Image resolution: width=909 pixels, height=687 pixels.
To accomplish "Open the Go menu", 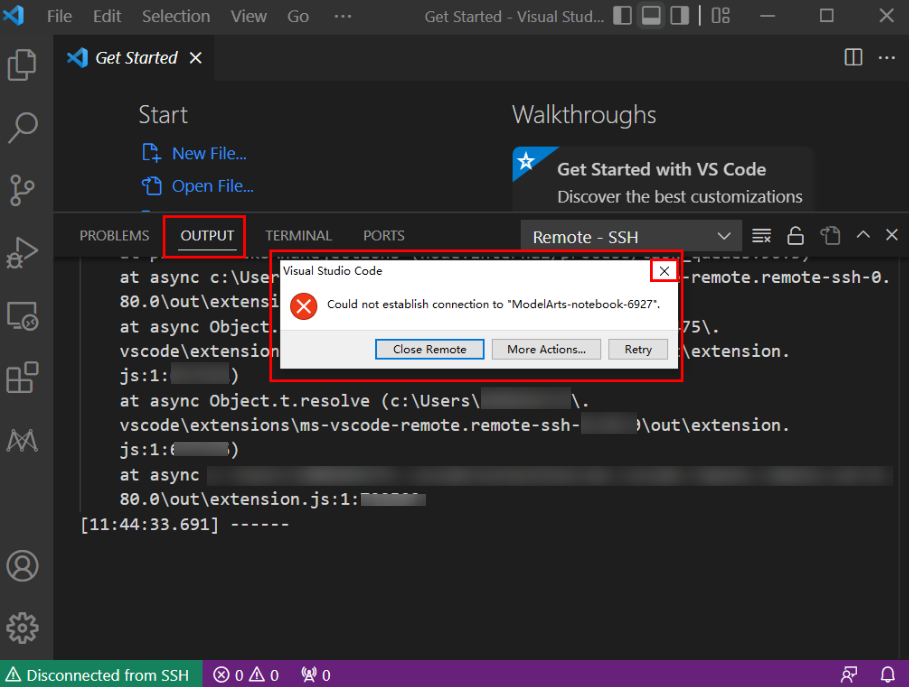I will pyautogui.click(x=298, y=16).
